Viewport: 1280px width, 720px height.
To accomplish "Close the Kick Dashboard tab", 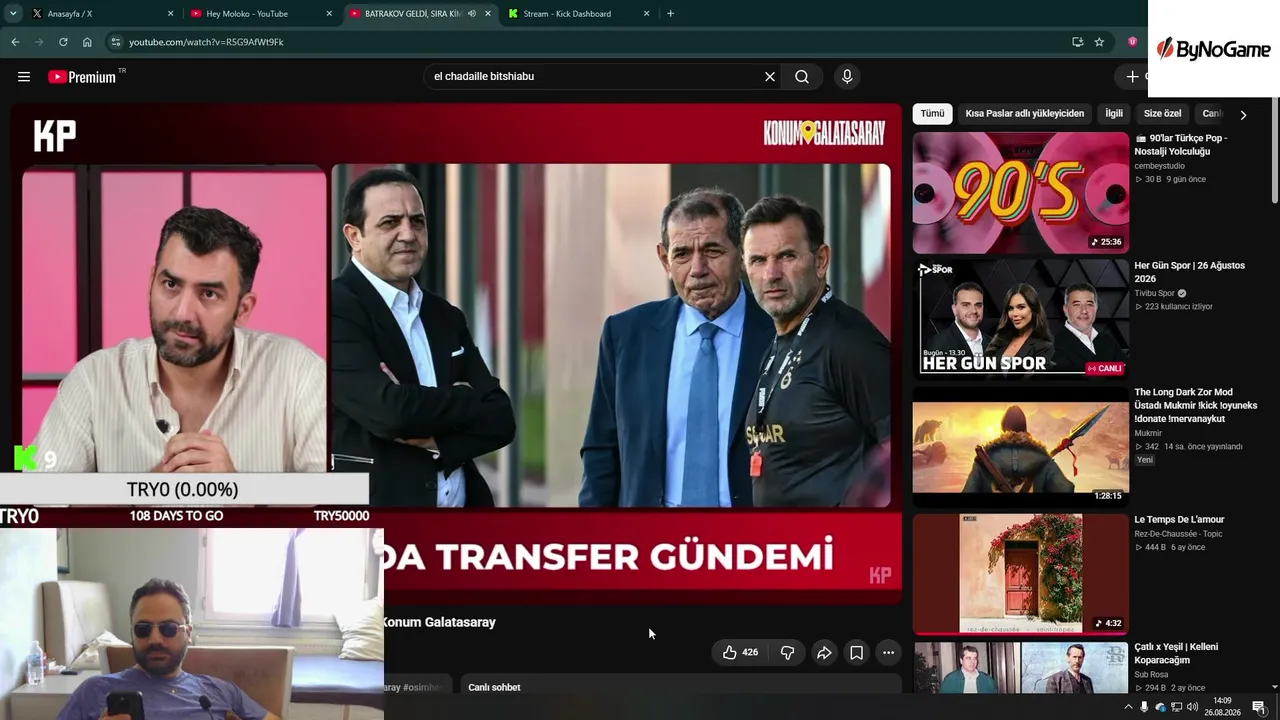I will tap(647, 14).
